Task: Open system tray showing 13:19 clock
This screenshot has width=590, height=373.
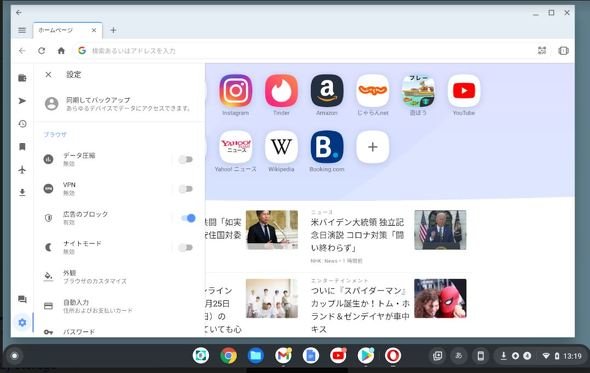Action: click(541, 356)
